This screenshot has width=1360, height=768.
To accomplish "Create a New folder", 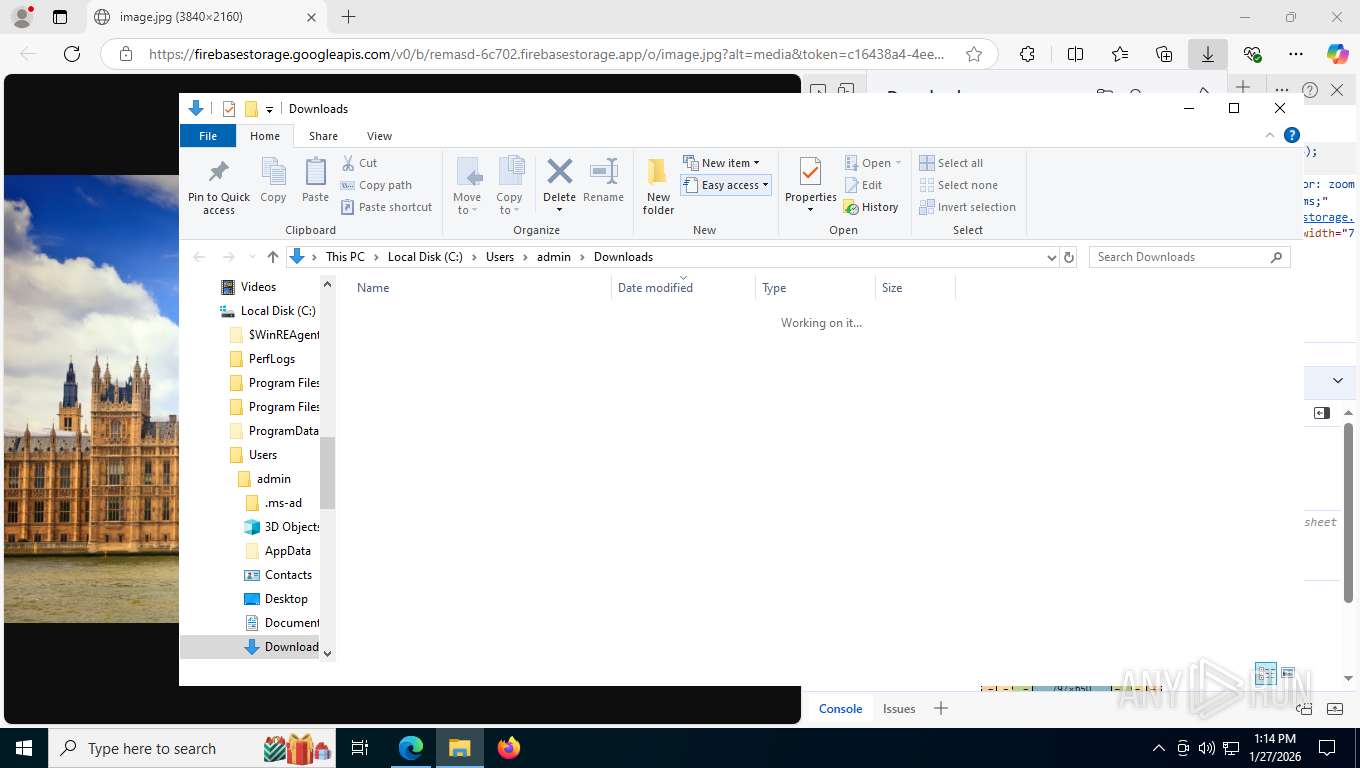I will pos(658,186).
